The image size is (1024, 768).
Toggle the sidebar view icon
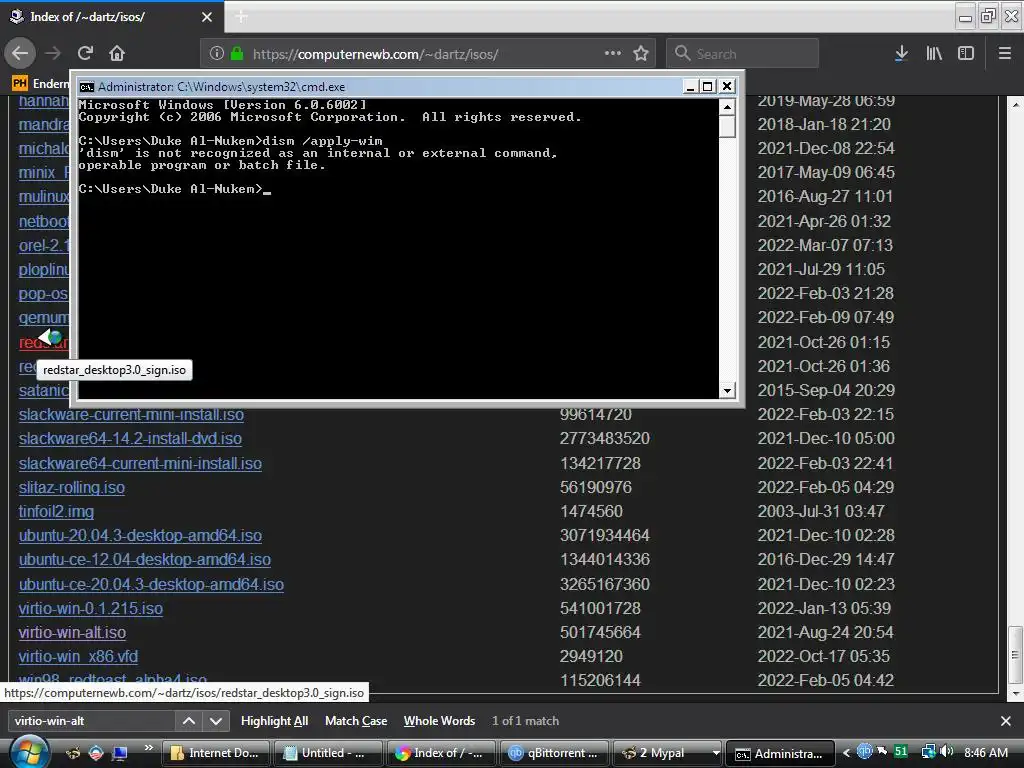[966, 54]
